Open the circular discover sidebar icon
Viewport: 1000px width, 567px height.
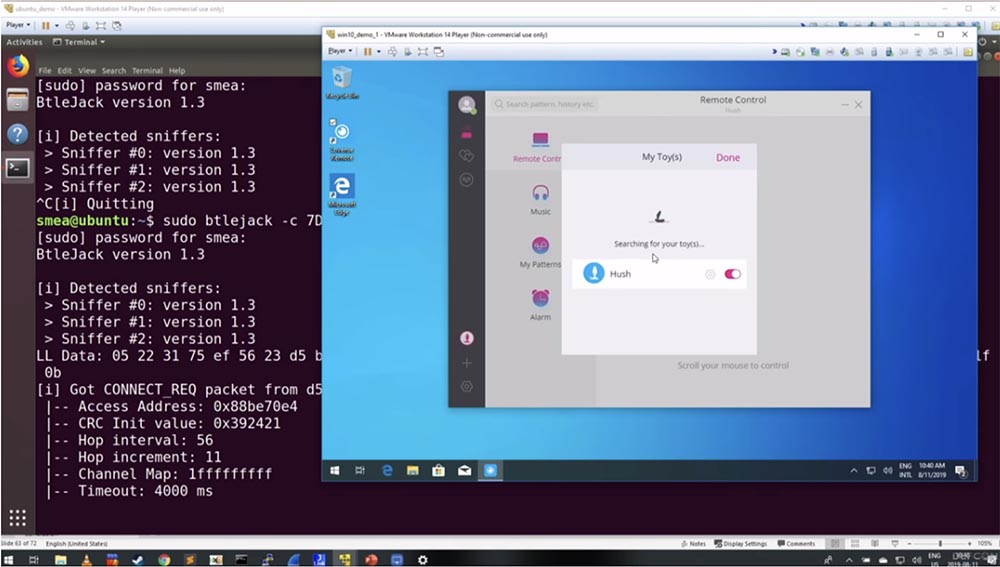point(467,180)
